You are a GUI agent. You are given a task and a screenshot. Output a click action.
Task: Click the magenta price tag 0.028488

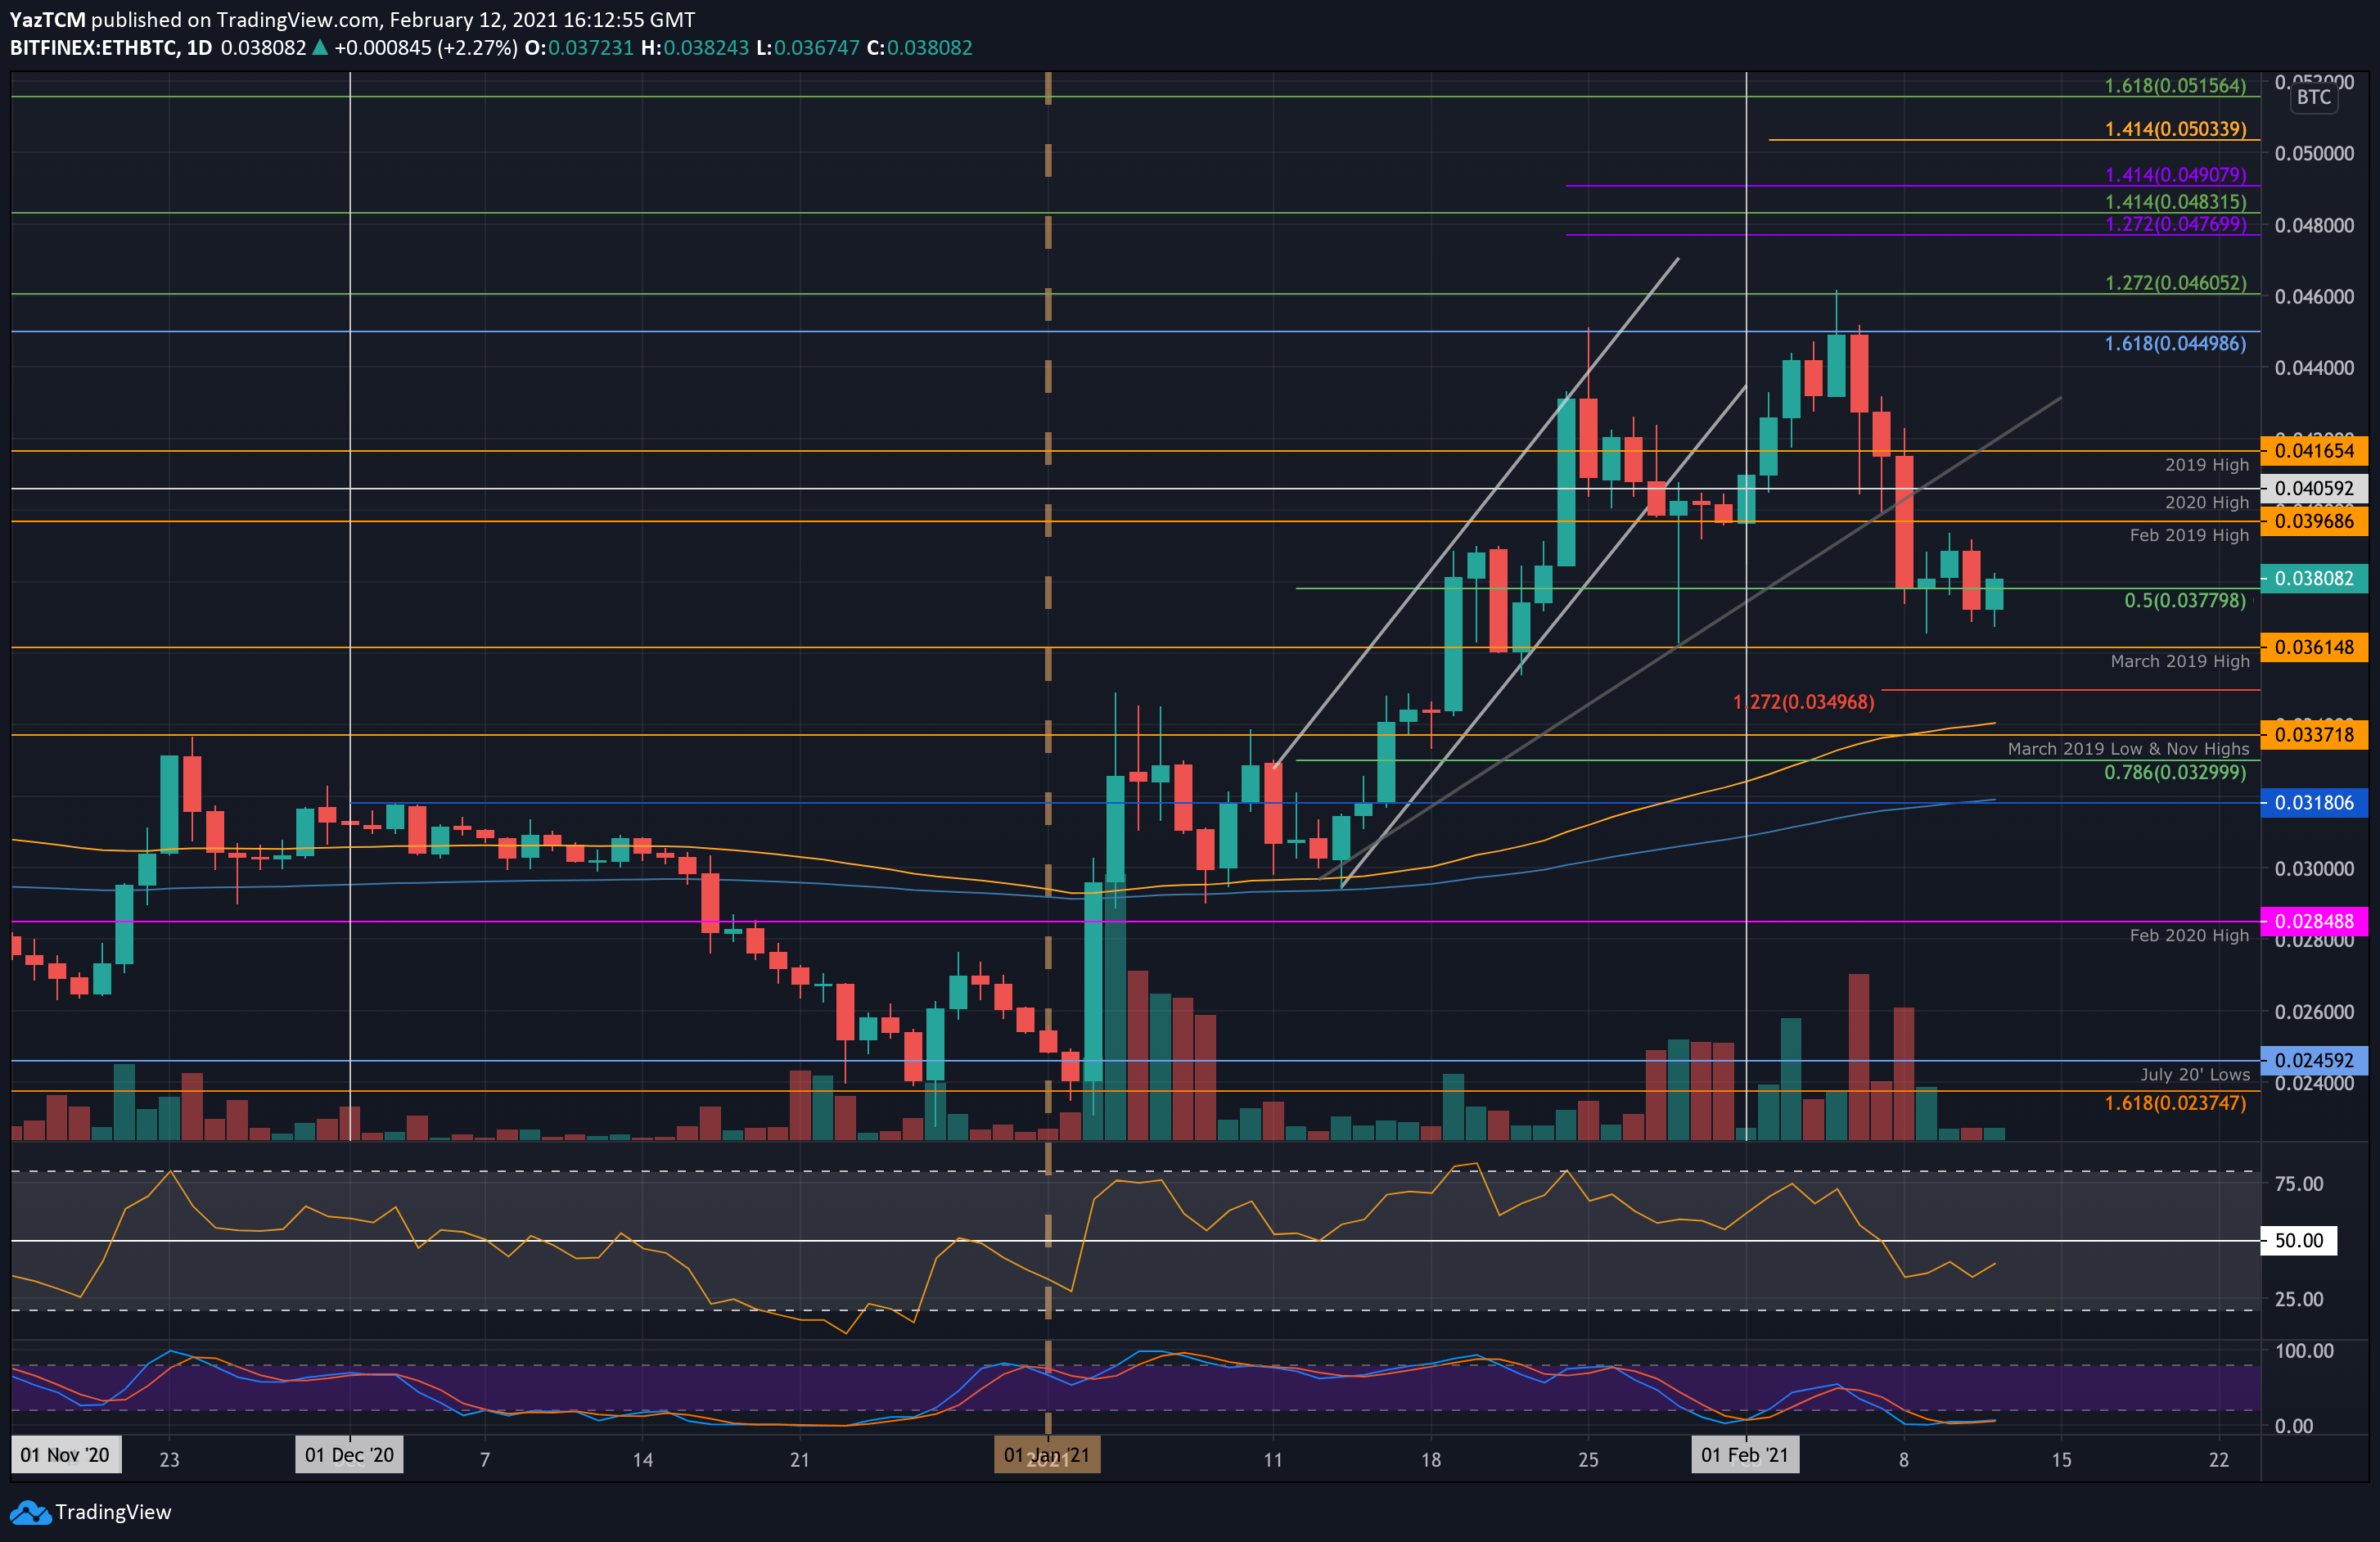pos(2315,920)
